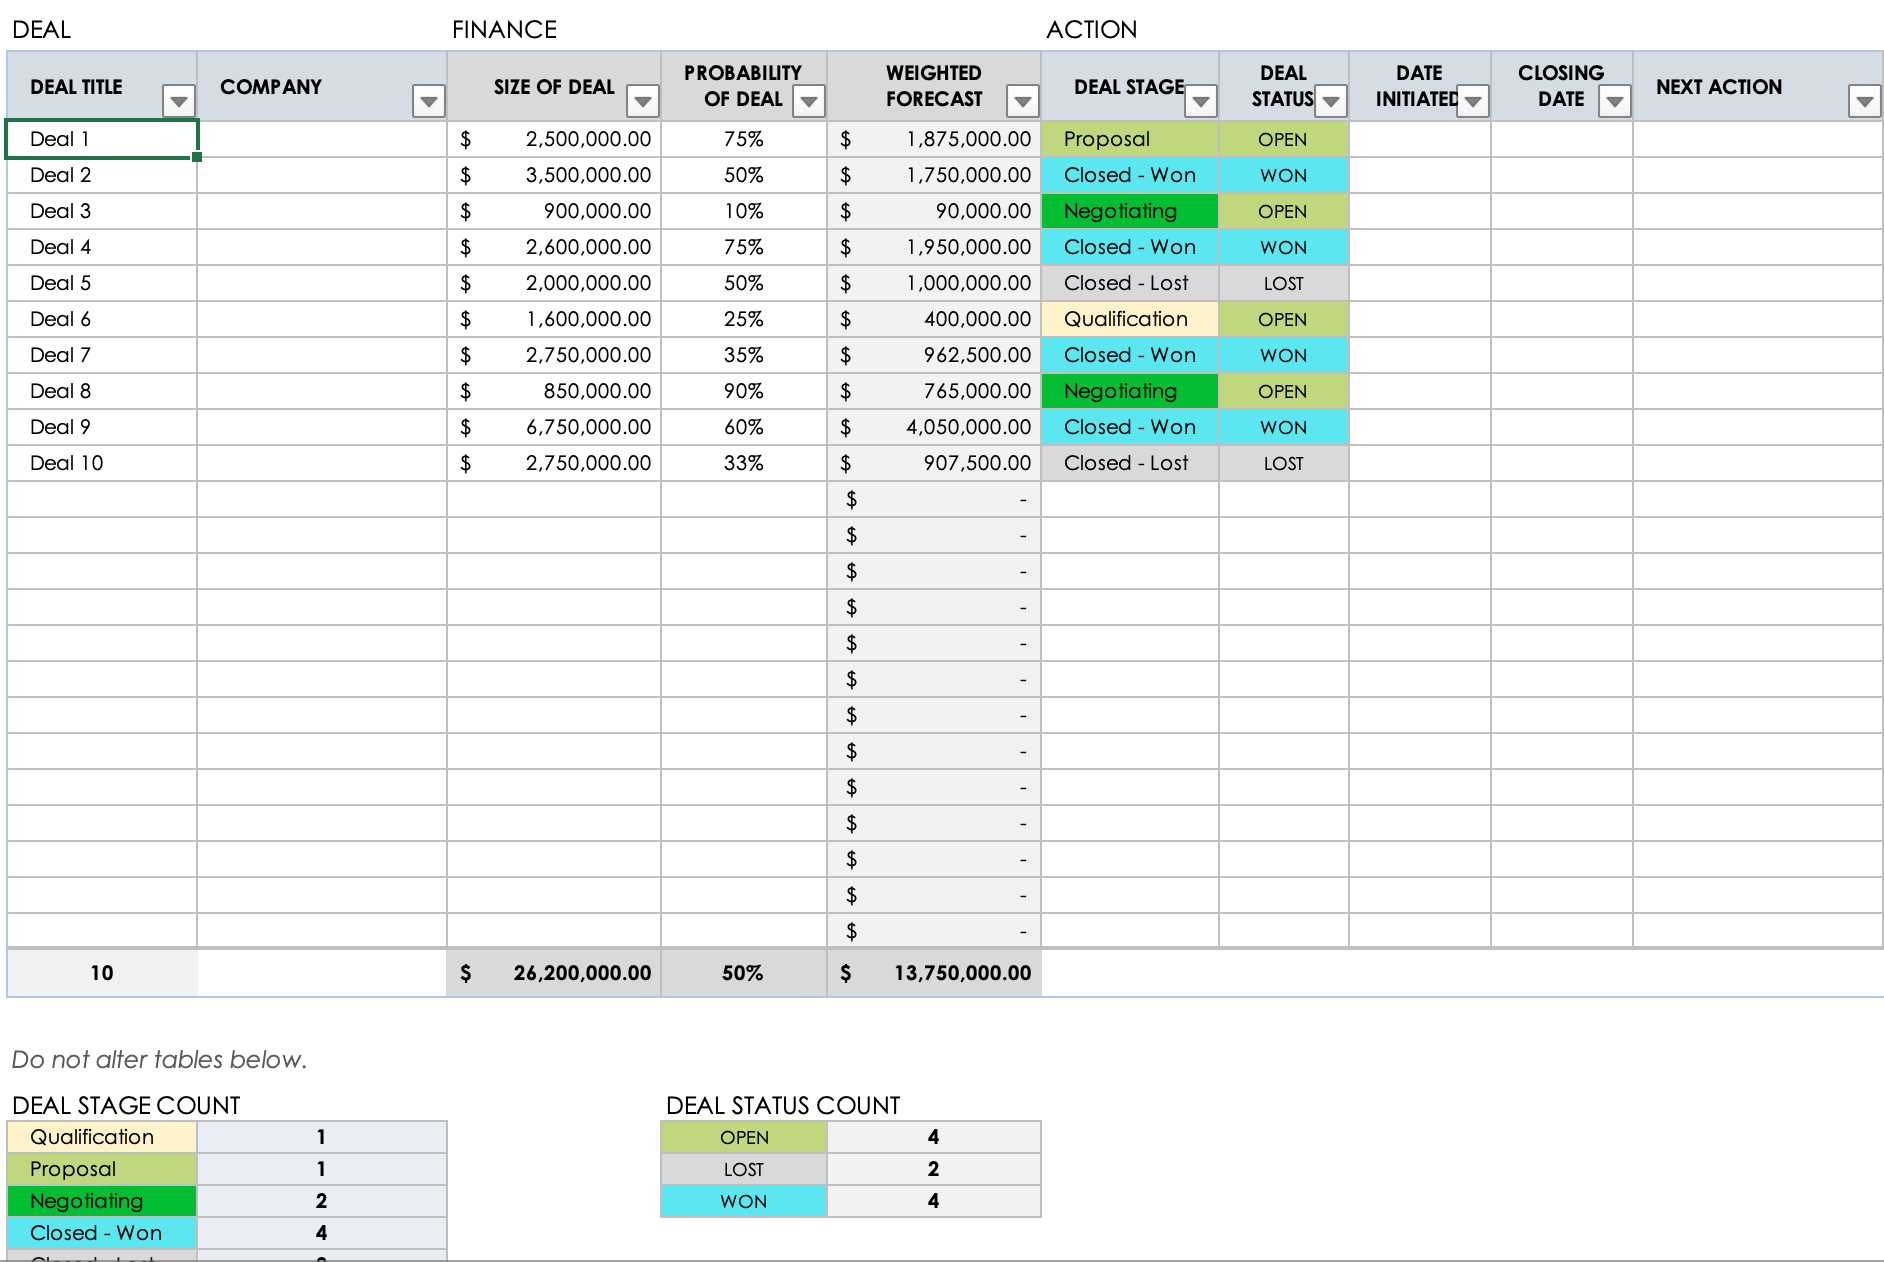The image size is (1884, 1262).
Task: Open the Deal Title filter dropdown
Action: [x=178, y=101]
